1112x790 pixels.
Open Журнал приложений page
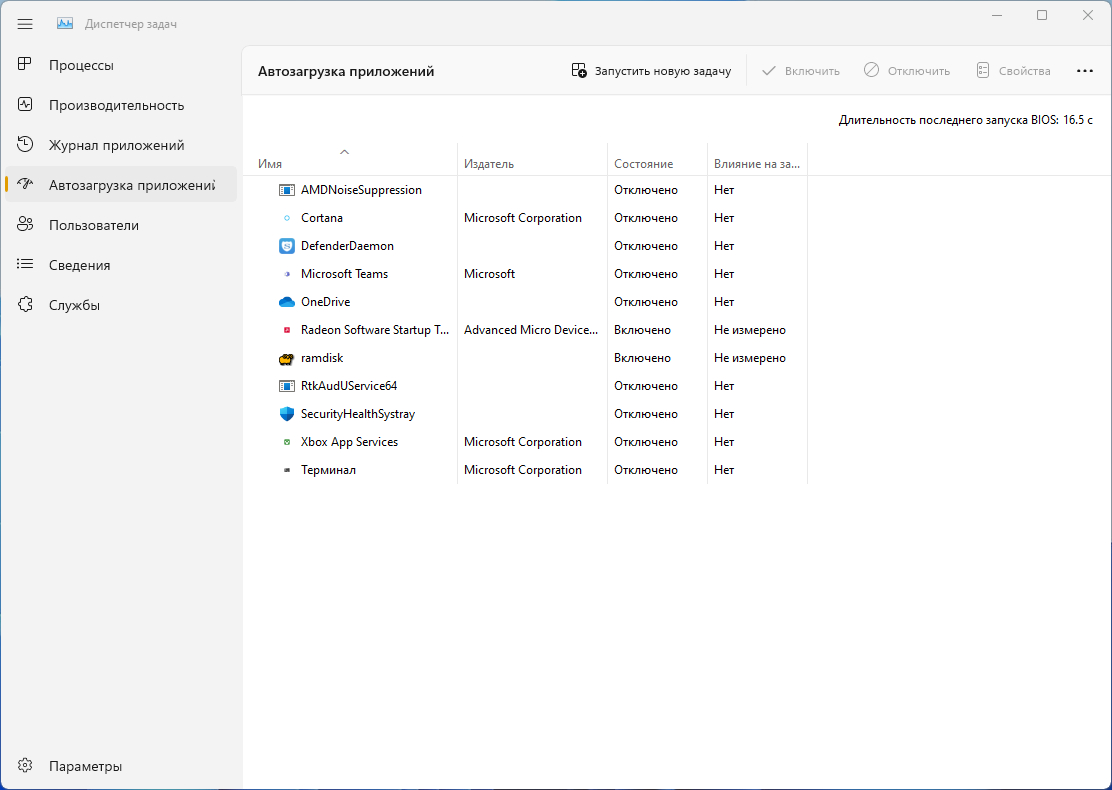click(x=121, y=145)
